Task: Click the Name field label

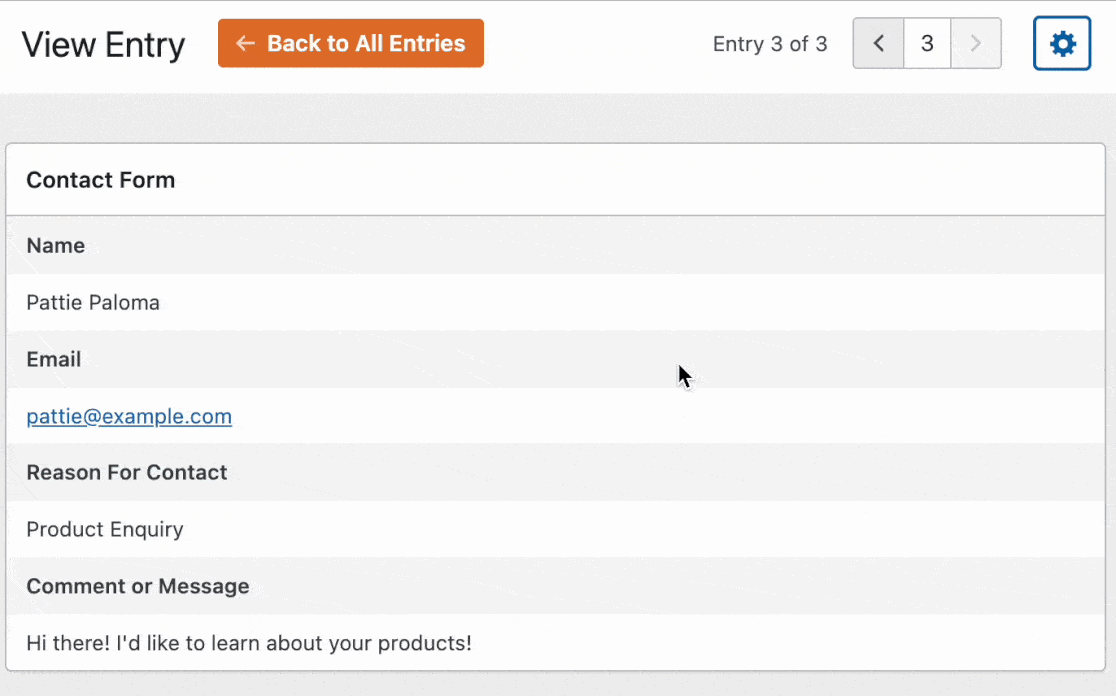Action: [x=56, y=246]
